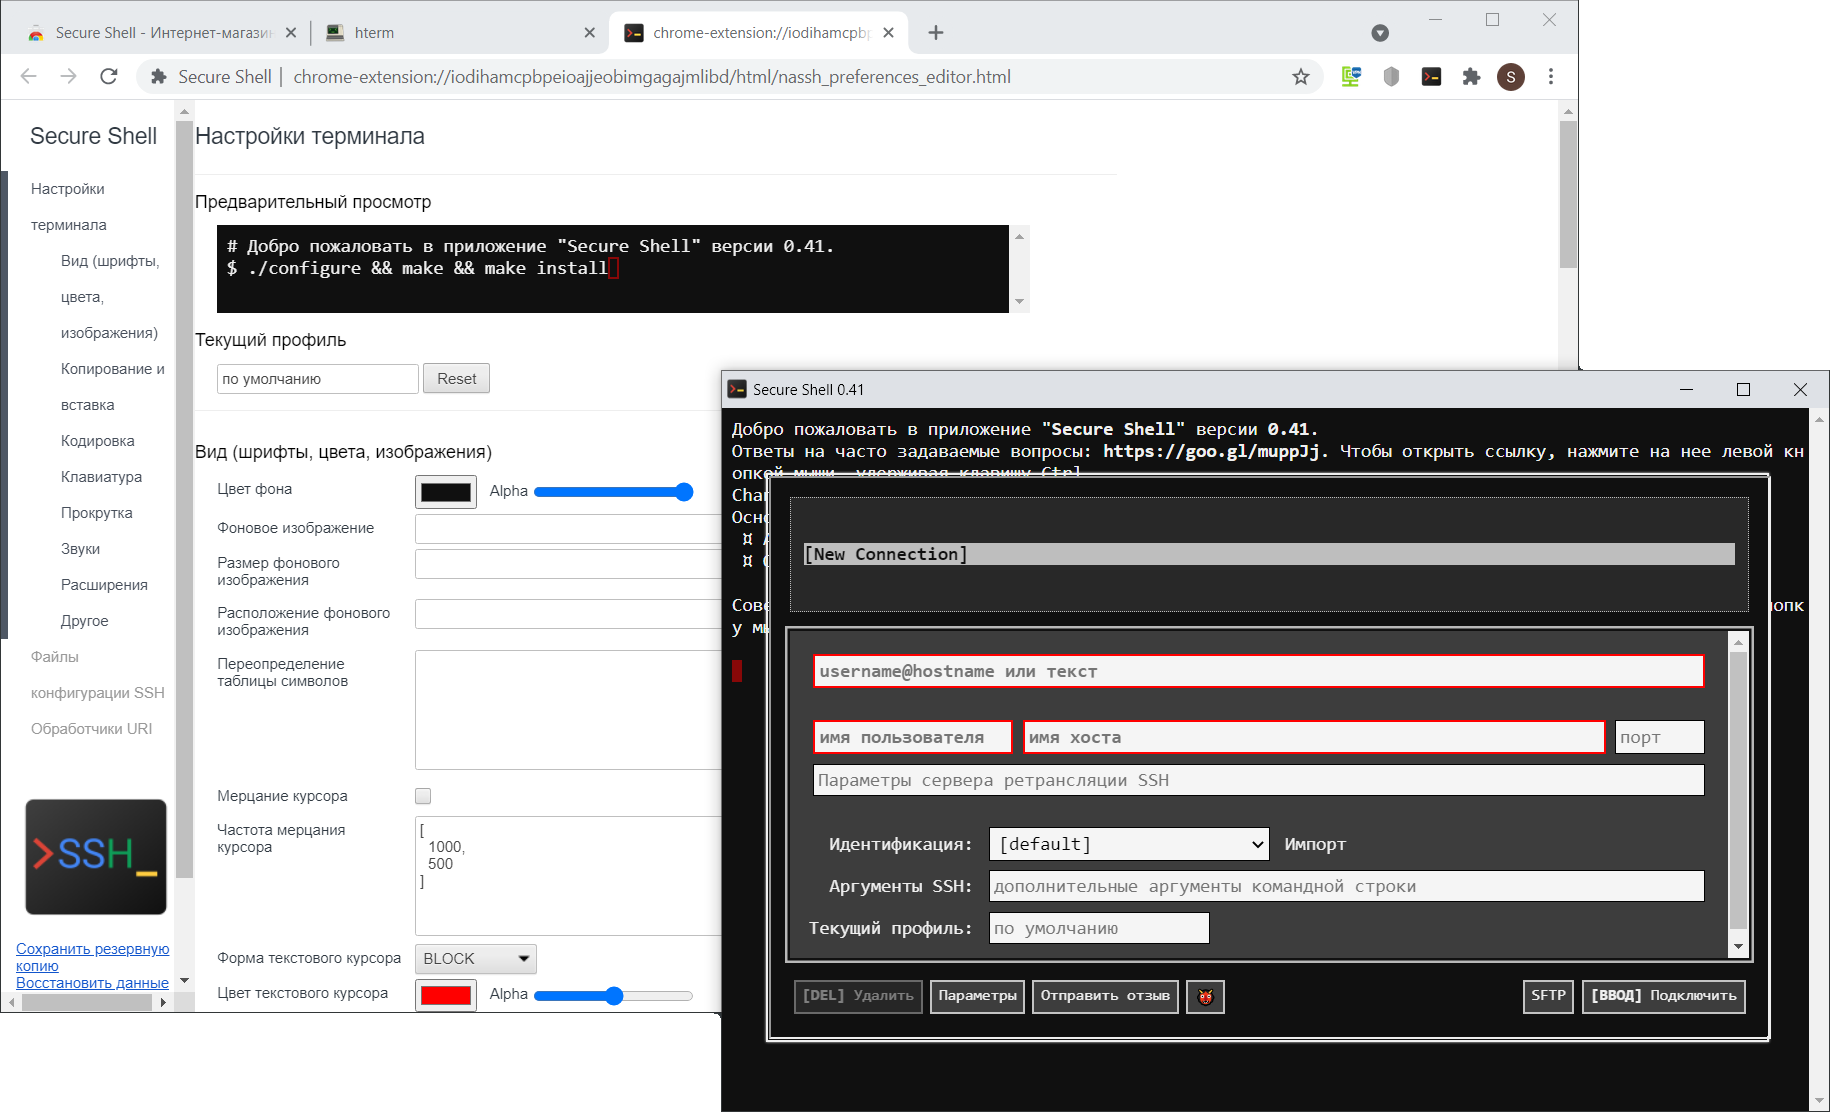Click the text cursor red color swatch
Screen dimensions: 1830x1112
[446, 995]
